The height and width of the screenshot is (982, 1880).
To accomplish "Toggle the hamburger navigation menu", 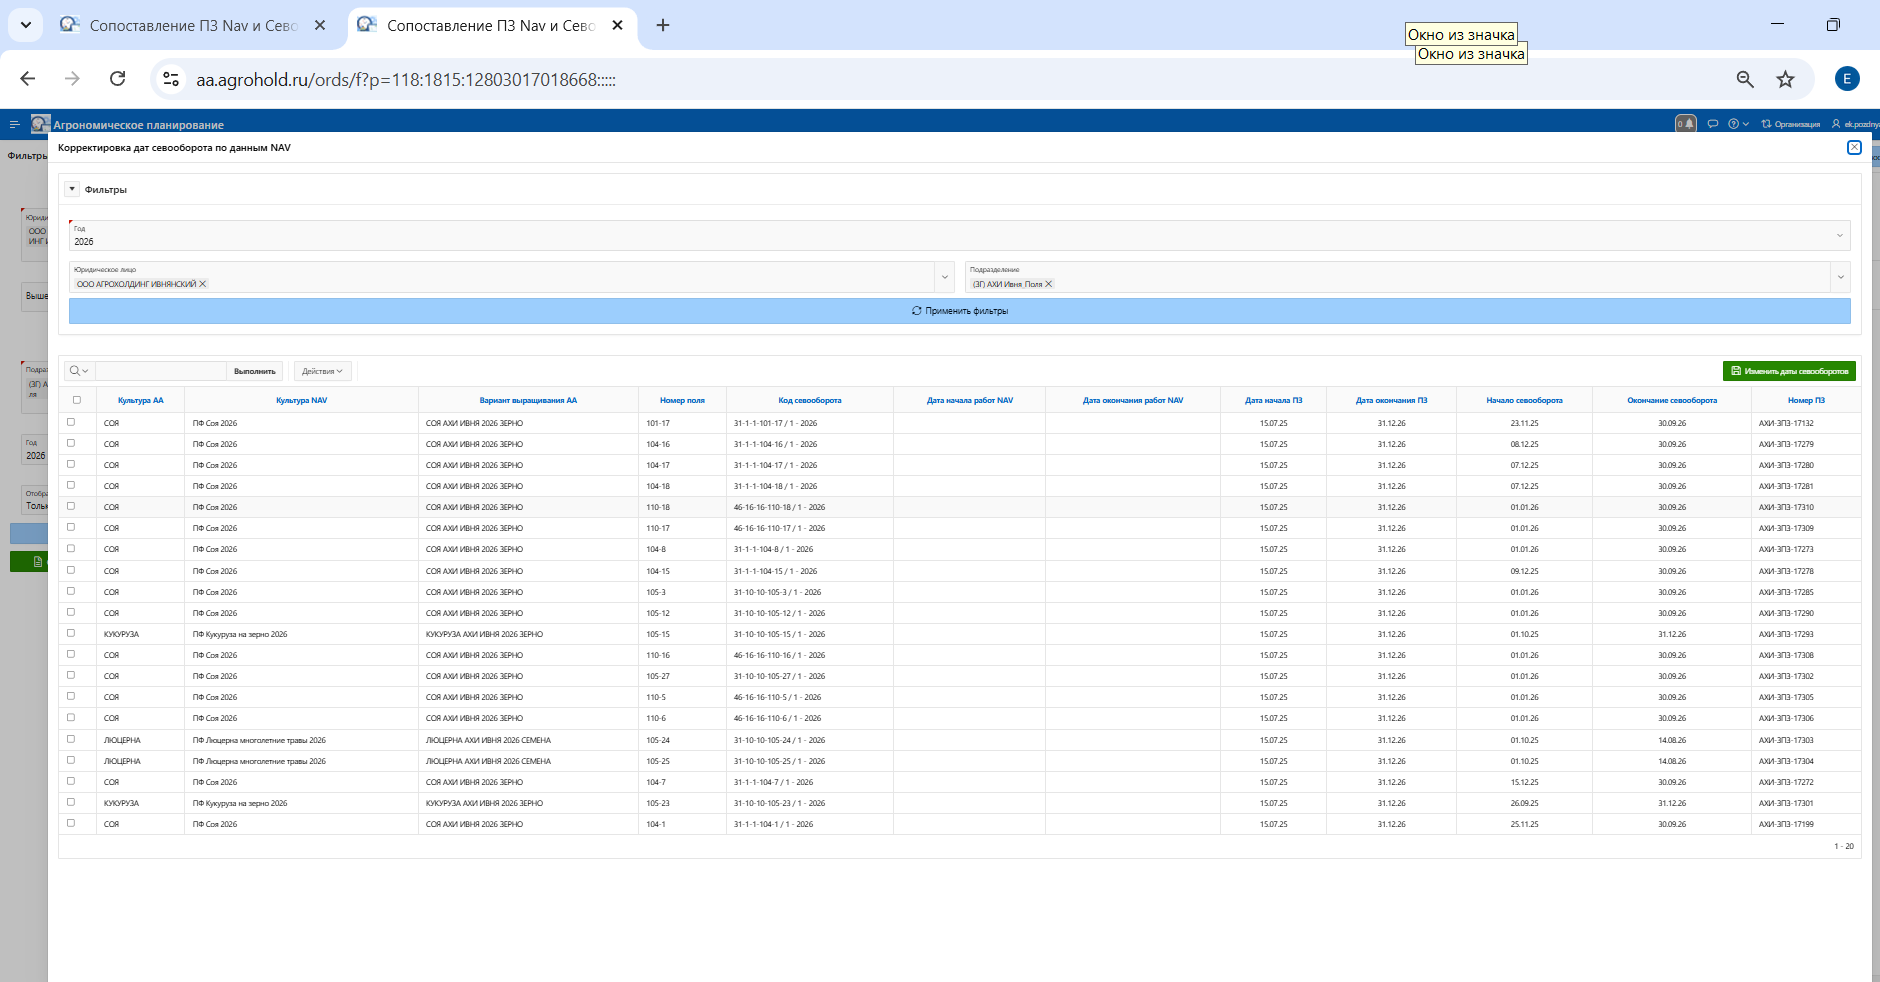I will tap(14, 125).
